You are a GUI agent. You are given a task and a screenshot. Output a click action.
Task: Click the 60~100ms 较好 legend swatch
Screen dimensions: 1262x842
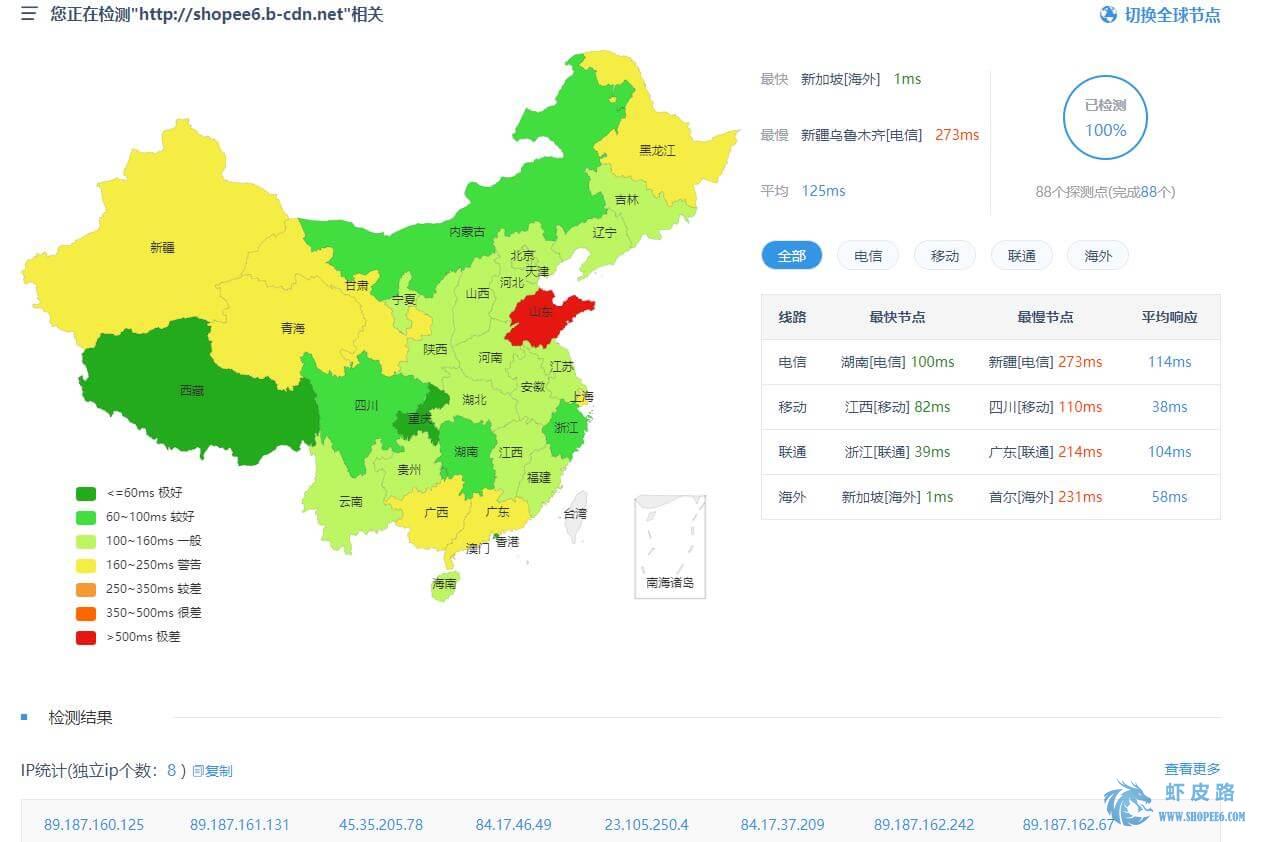86,517
